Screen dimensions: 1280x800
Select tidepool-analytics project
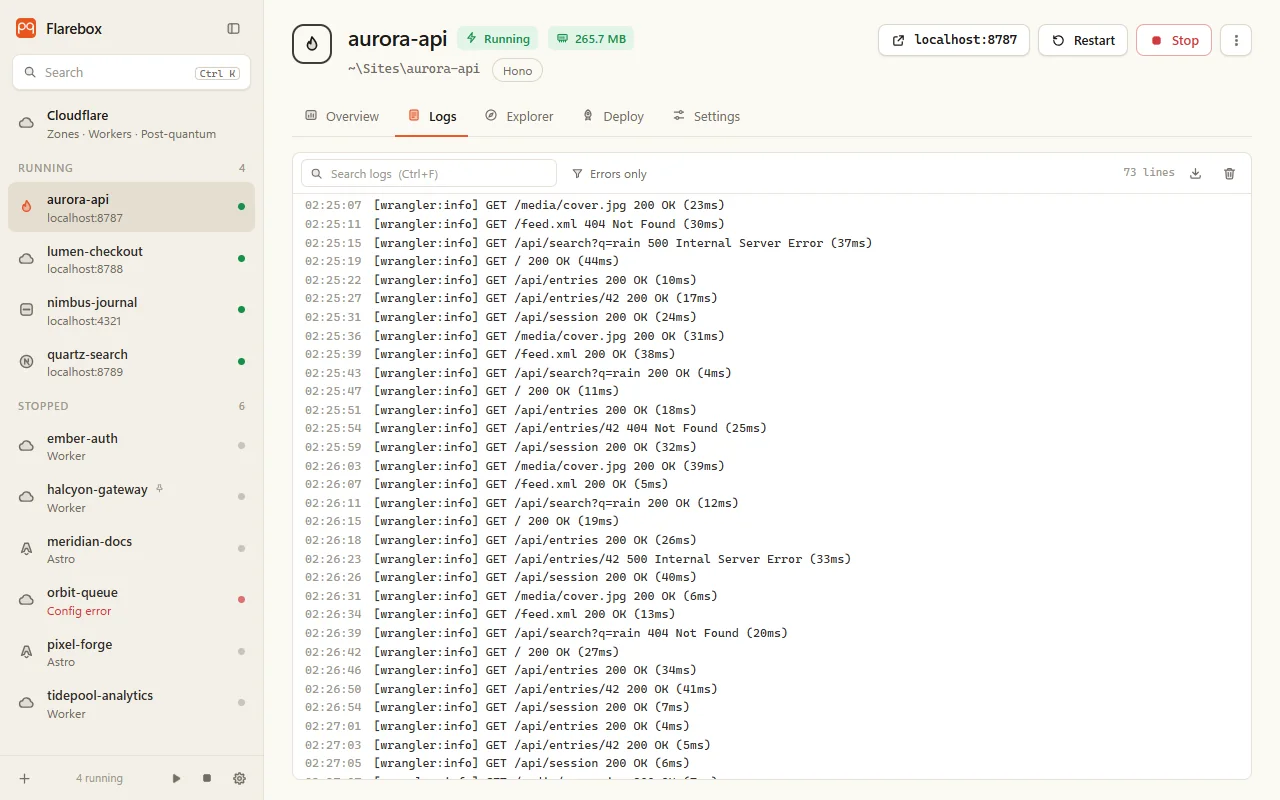[131, 703]
